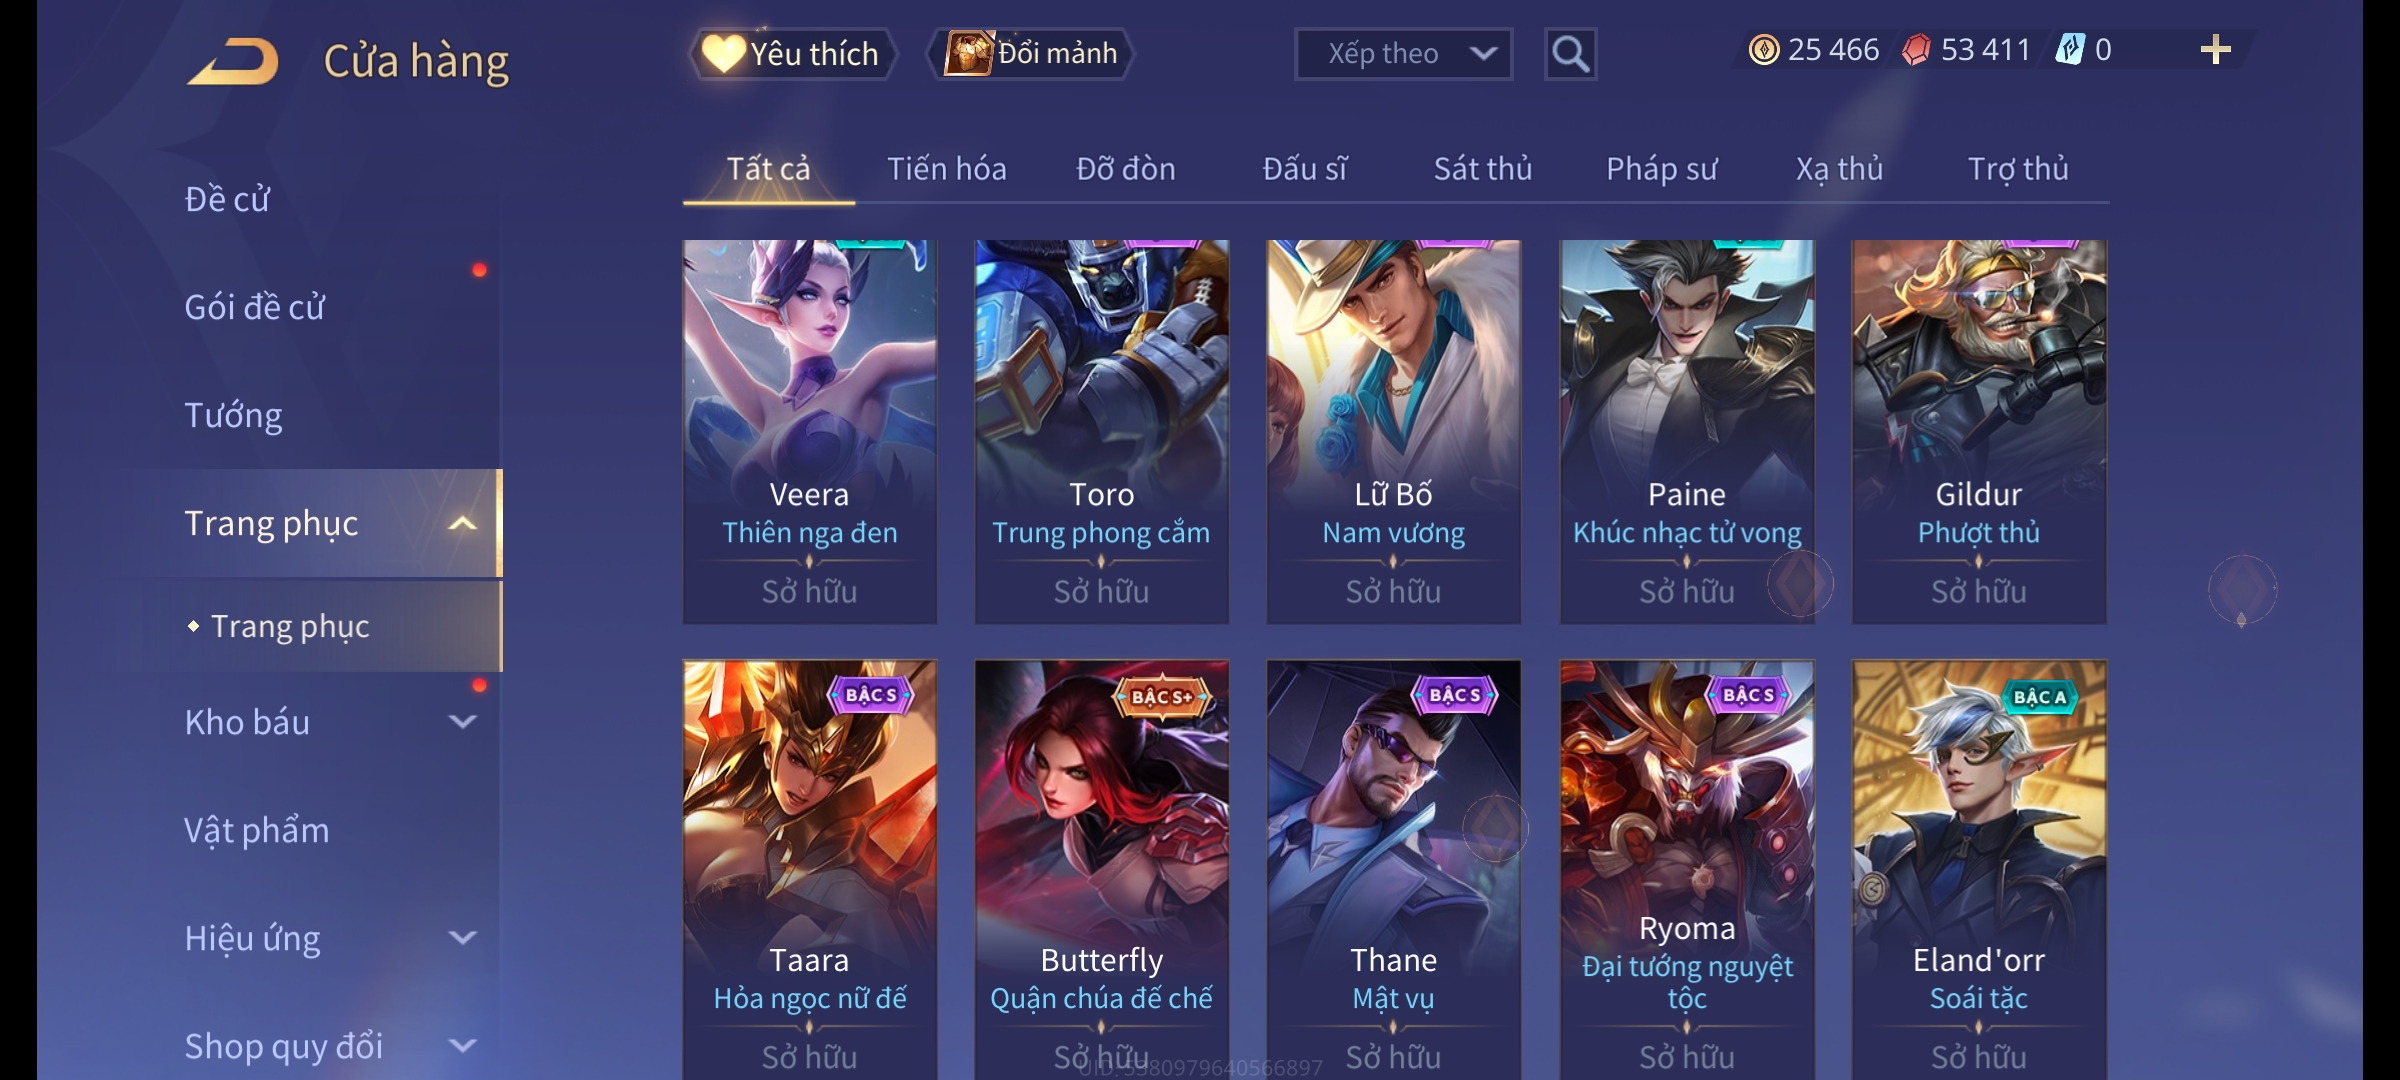Select the Tiến hóa tab
This screenshot has width=2400, height=1080.
(x=946, y=169)
